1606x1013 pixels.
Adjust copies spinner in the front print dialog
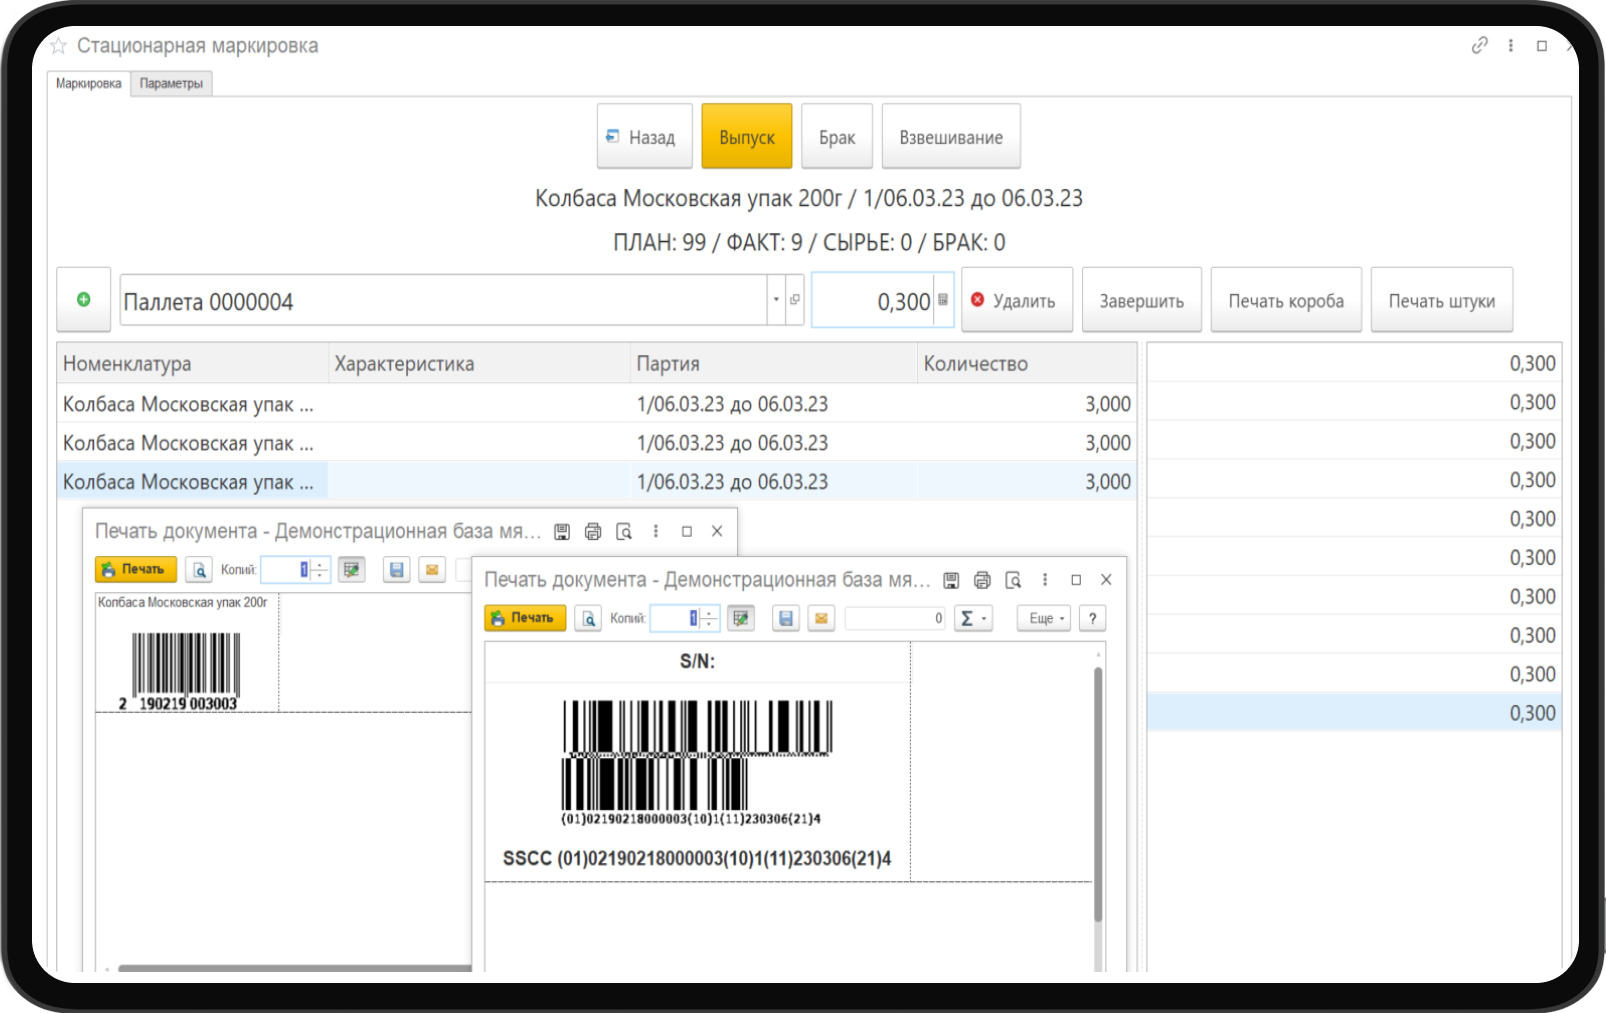click(709, 619)
